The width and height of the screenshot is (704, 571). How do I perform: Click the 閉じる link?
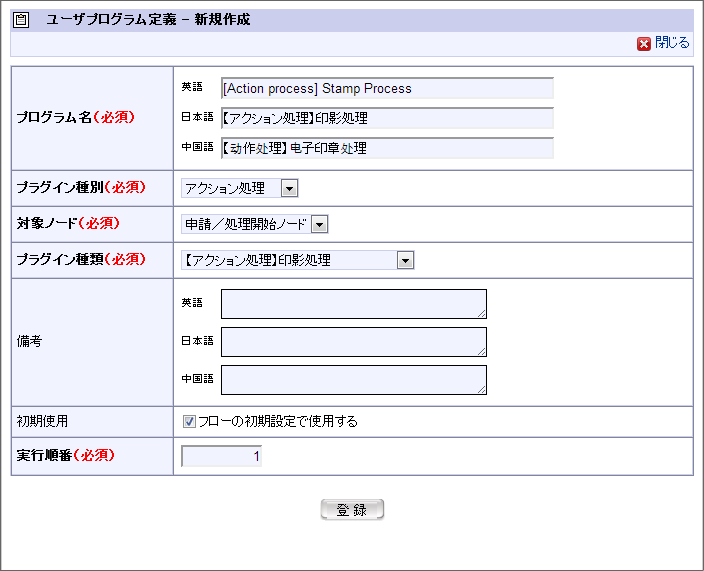click(672, 43)
